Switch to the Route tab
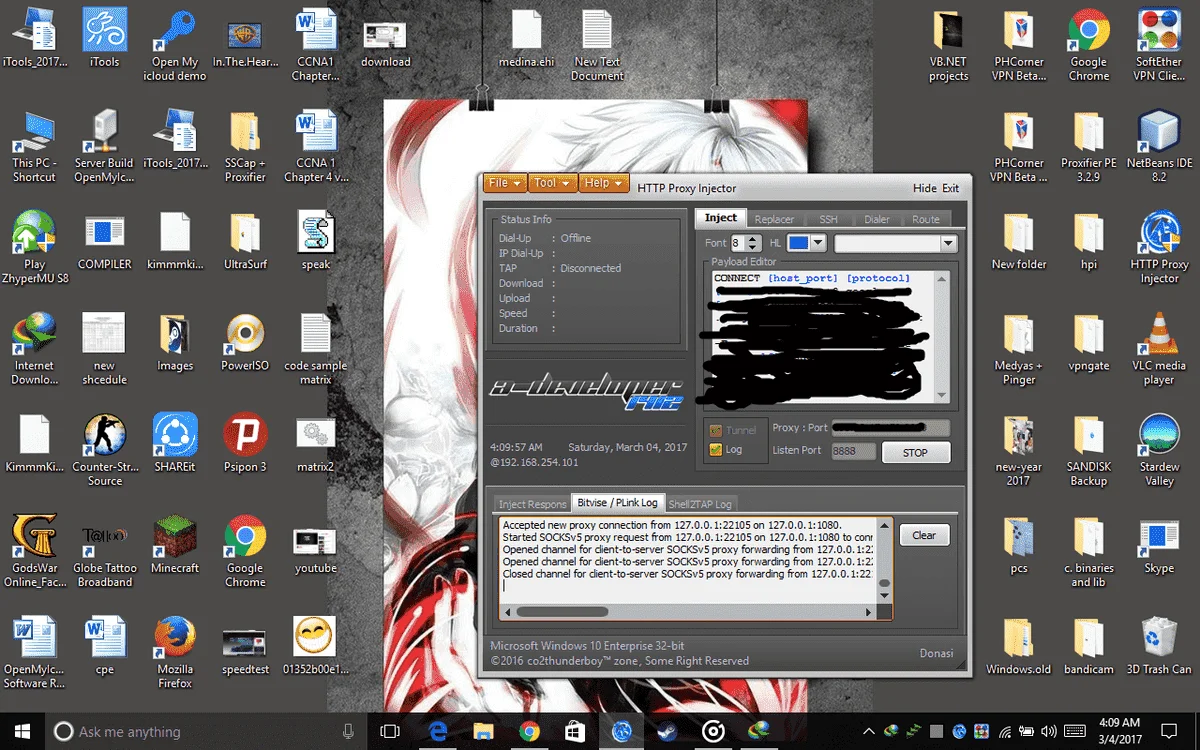 pyautogui.click(x=926, y=219)
